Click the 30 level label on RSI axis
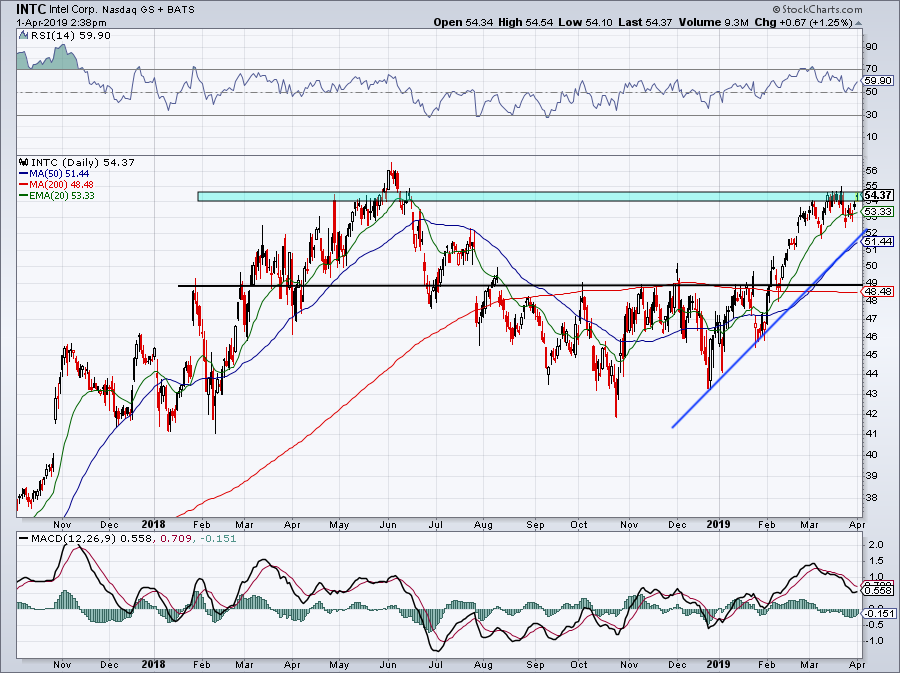Image resolution: width=900 pixels, height=673 pixels. (x=871, y=115)
